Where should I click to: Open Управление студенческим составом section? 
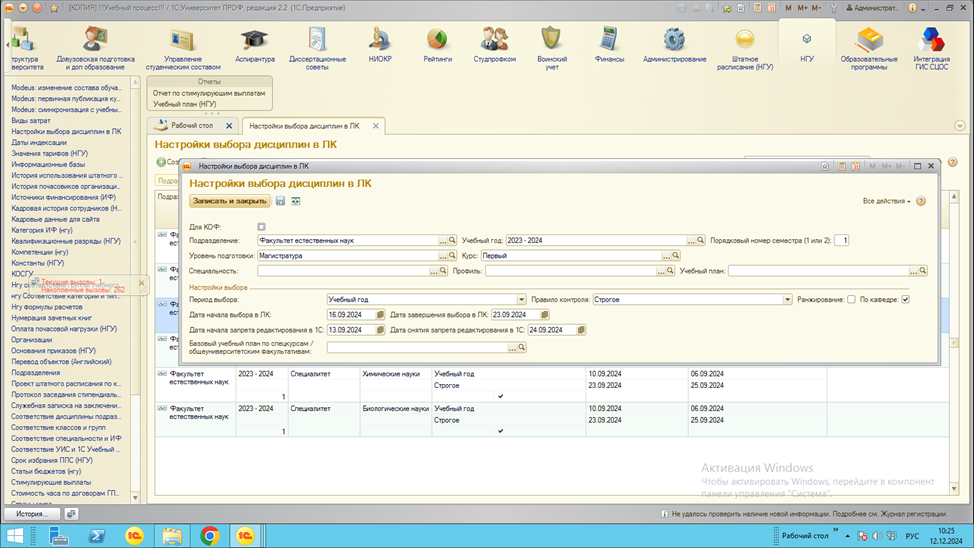(183, 48)
